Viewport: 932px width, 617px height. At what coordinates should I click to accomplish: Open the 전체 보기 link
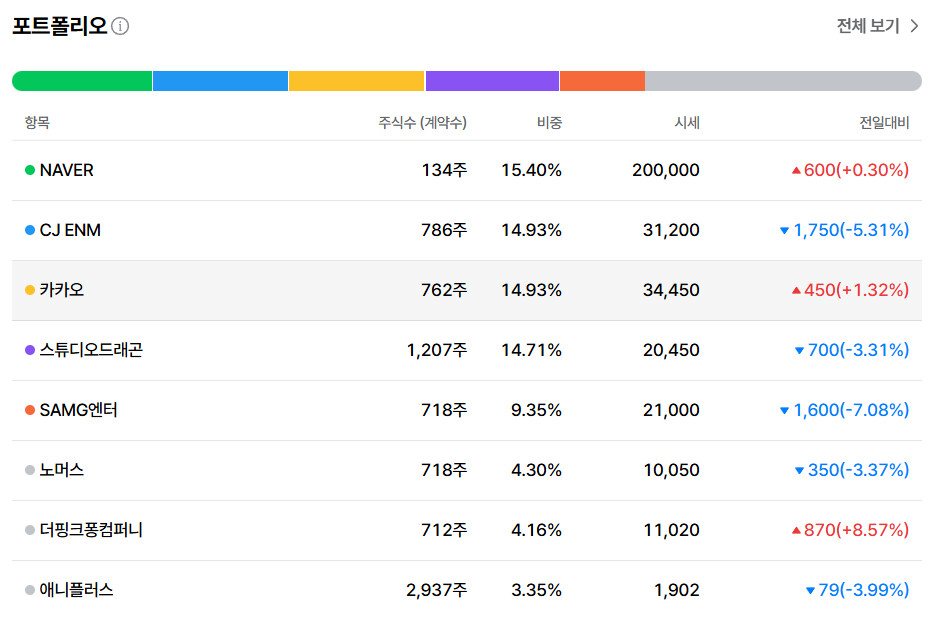tap(877, 26)
